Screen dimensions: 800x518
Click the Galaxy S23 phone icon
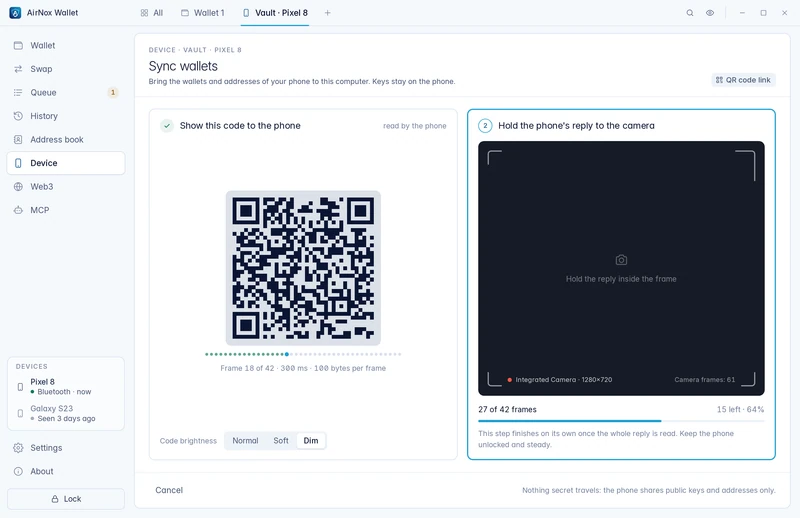tap(20, 413)
